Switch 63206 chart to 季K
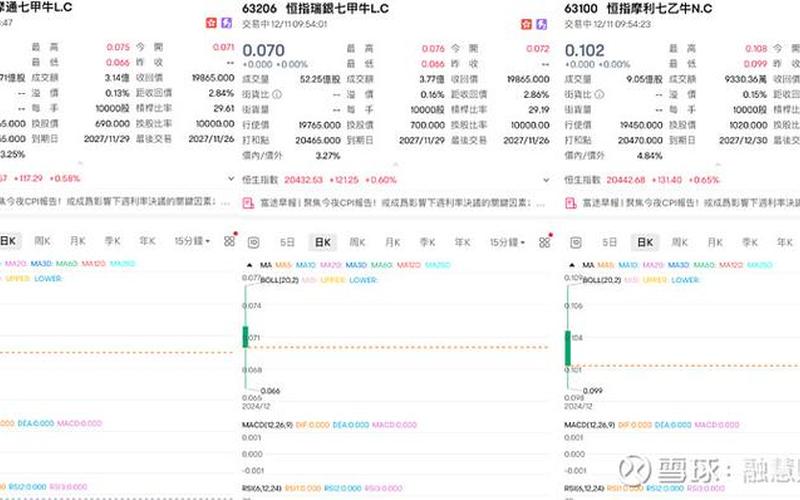This screenshot has height=500, width=800. click(x=428, y=242)
